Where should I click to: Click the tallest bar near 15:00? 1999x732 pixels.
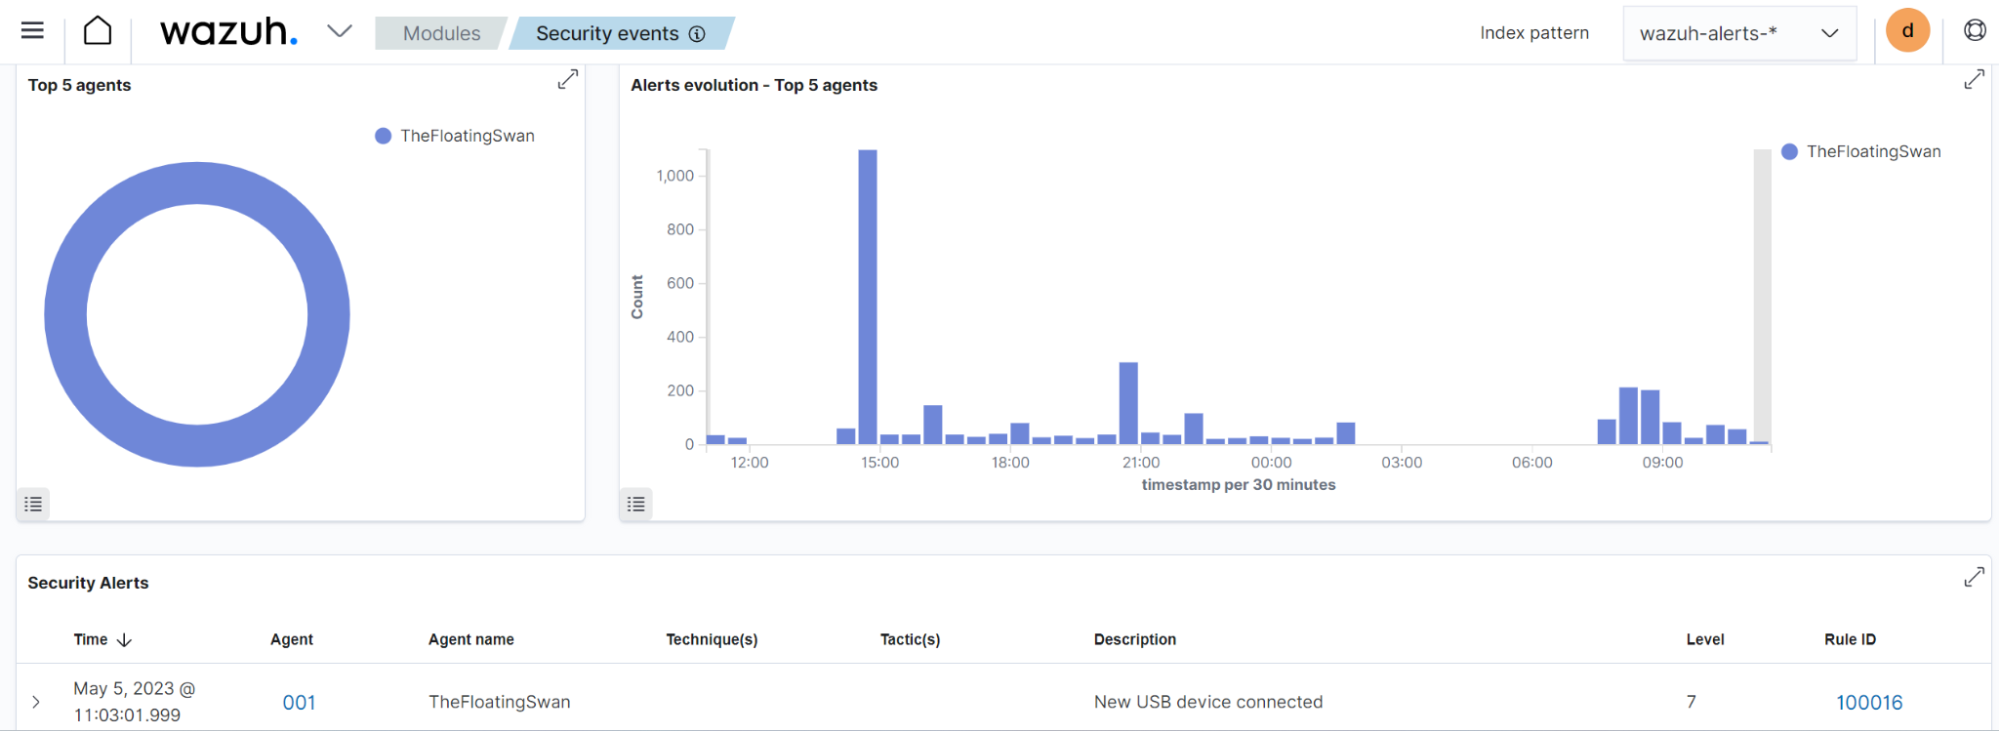868,297
